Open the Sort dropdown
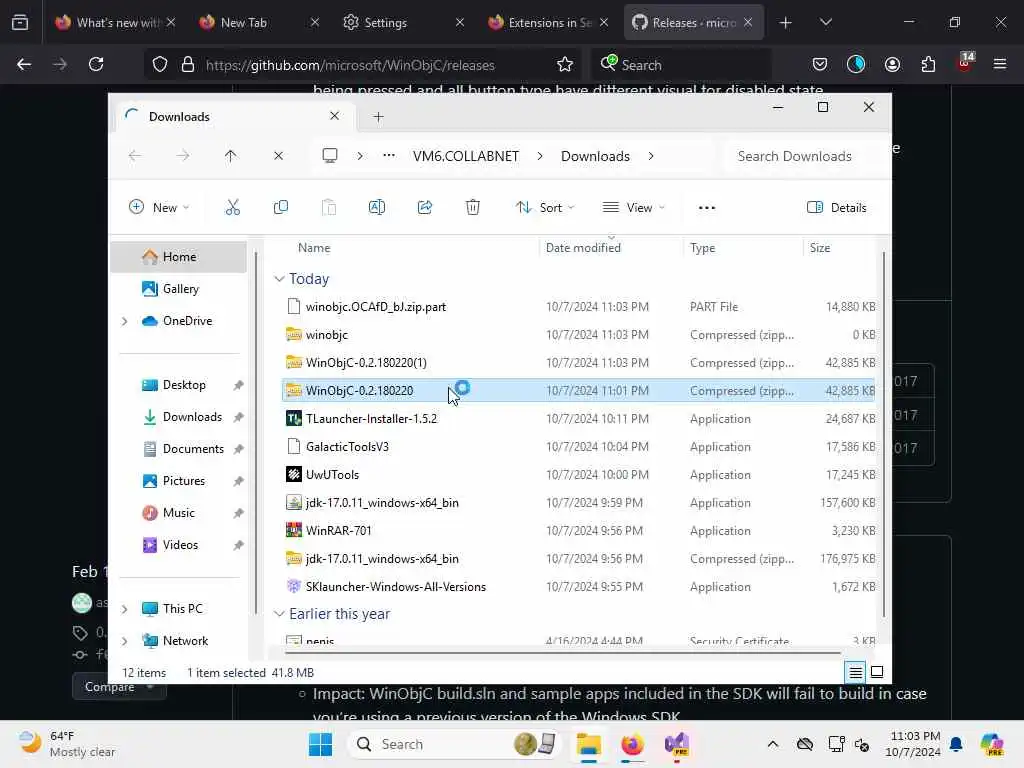This screenshot has height=768, width=1024. [545, 208]
